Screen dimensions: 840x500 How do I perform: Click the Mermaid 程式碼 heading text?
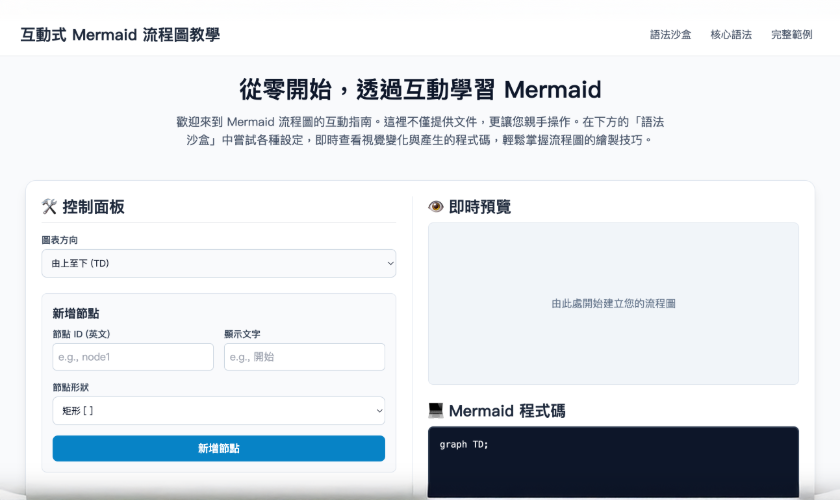click(507, 411)
